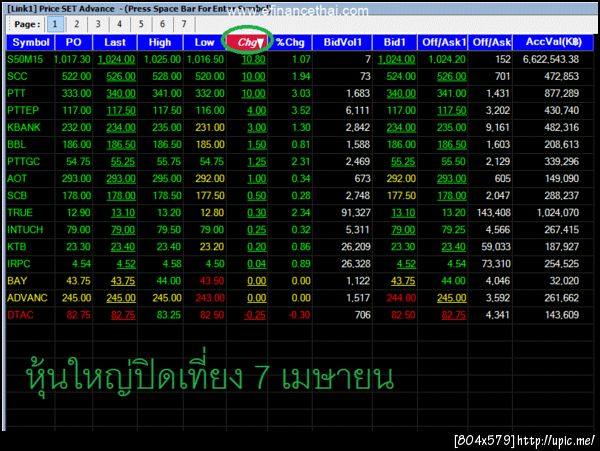The width and height of the screenshot is (600, 451).
Task: Select the AOT symbol
Action: tap(17, 179)
